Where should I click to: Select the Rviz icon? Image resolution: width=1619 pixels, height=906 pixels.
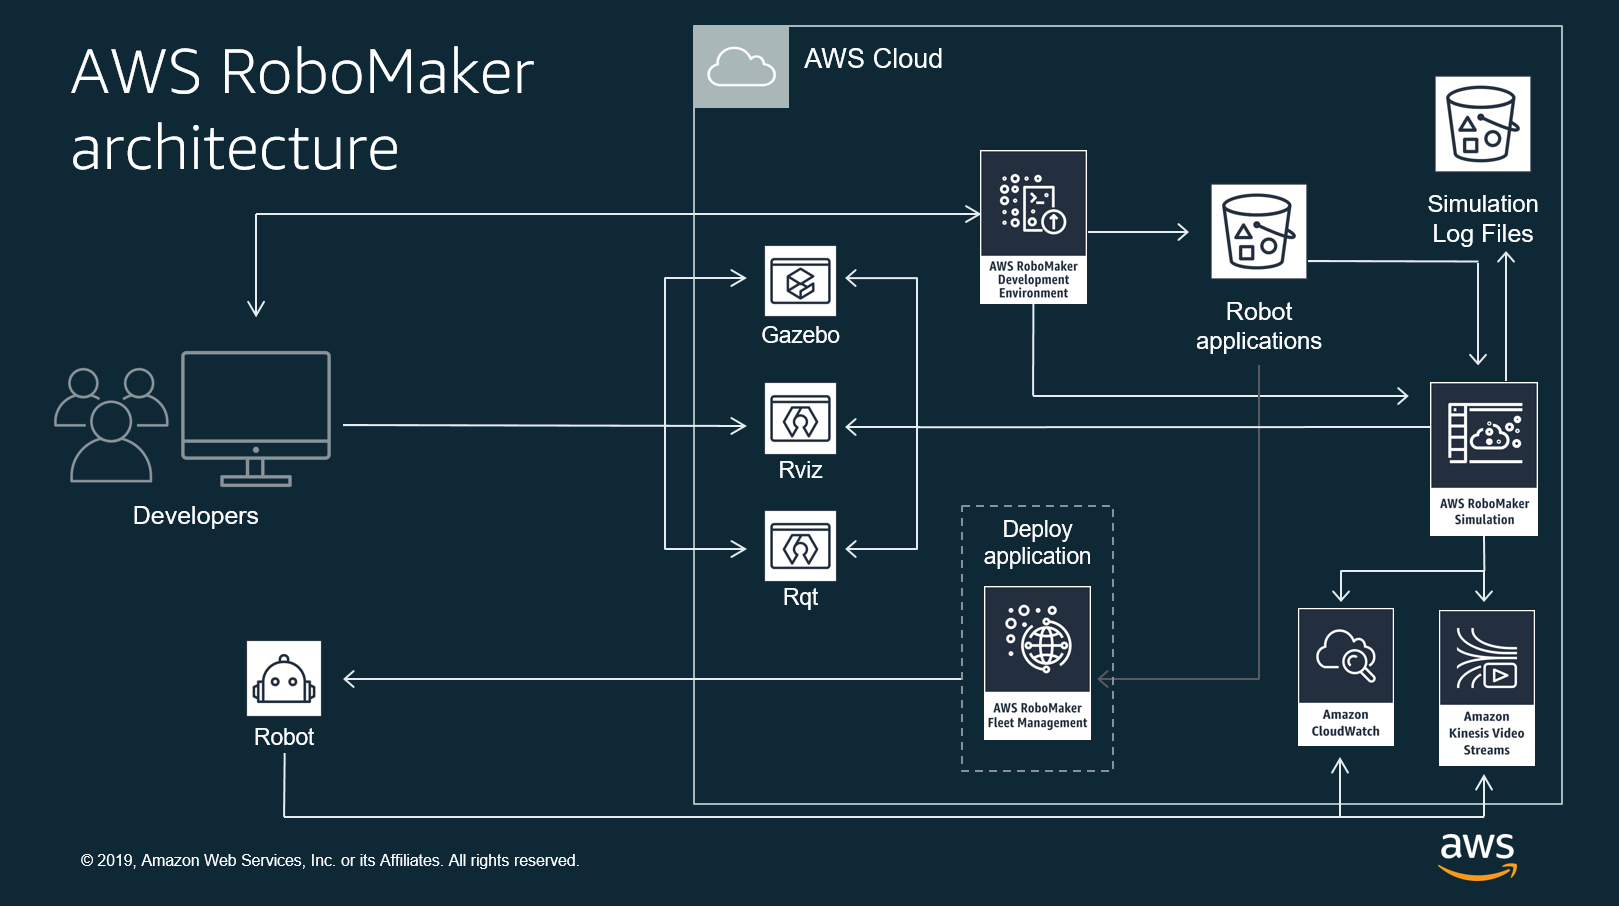tap(800, 419)
